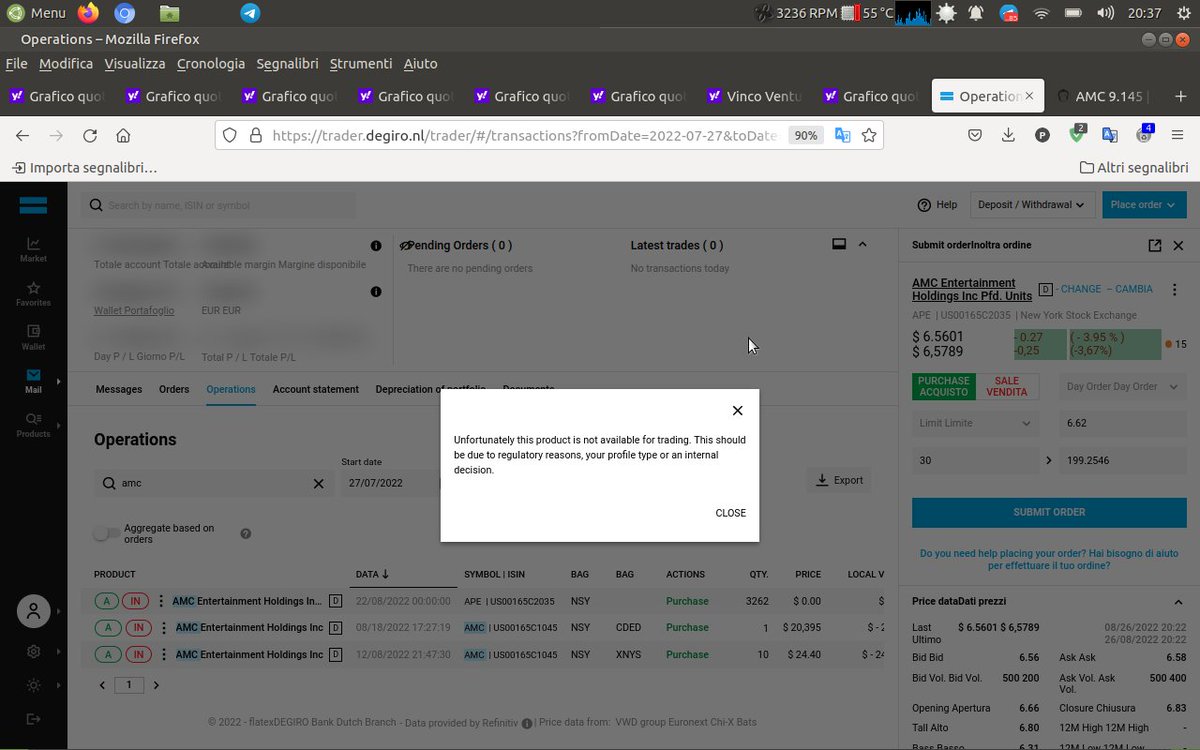
Task: Open Firefox downloads panel
Action: 1008,135
